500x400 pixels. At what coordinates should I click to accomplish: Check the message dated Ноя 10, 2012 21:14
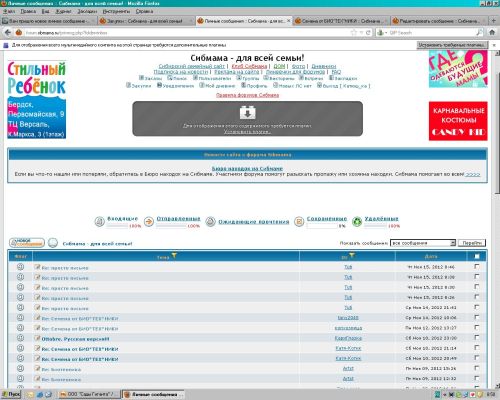[477, 348]
